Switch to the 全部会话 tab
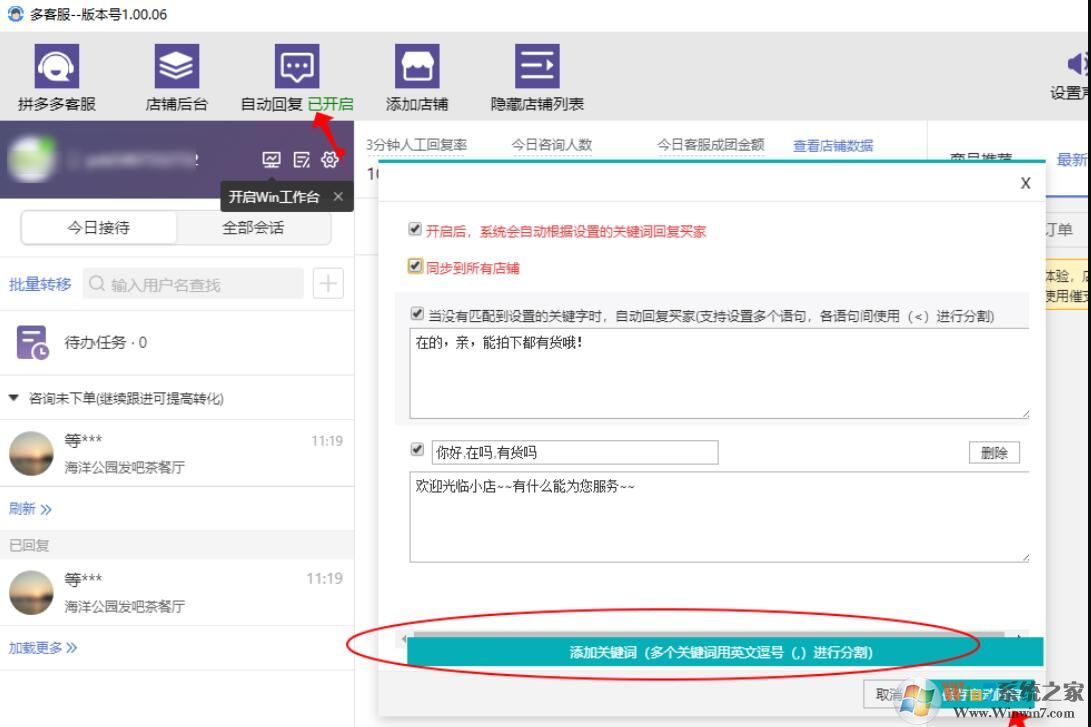This screenshot has width=1091, height=727. [x=254, y=227]
